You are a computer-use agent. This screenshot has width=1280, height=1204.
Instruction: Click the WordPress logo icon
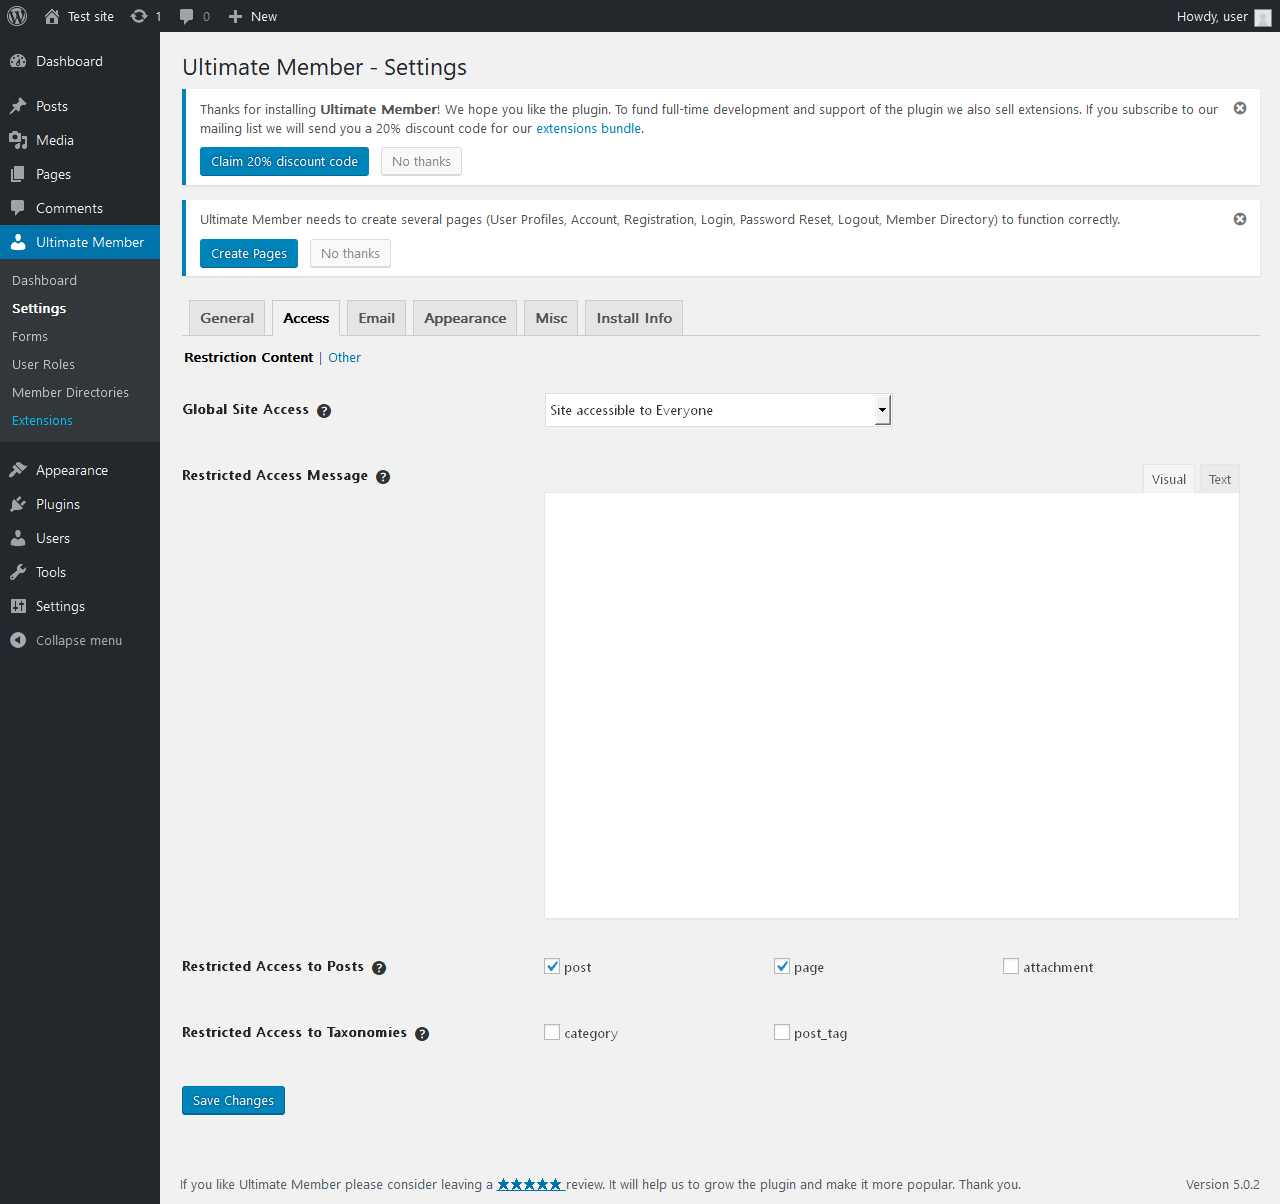click(17, 16)
